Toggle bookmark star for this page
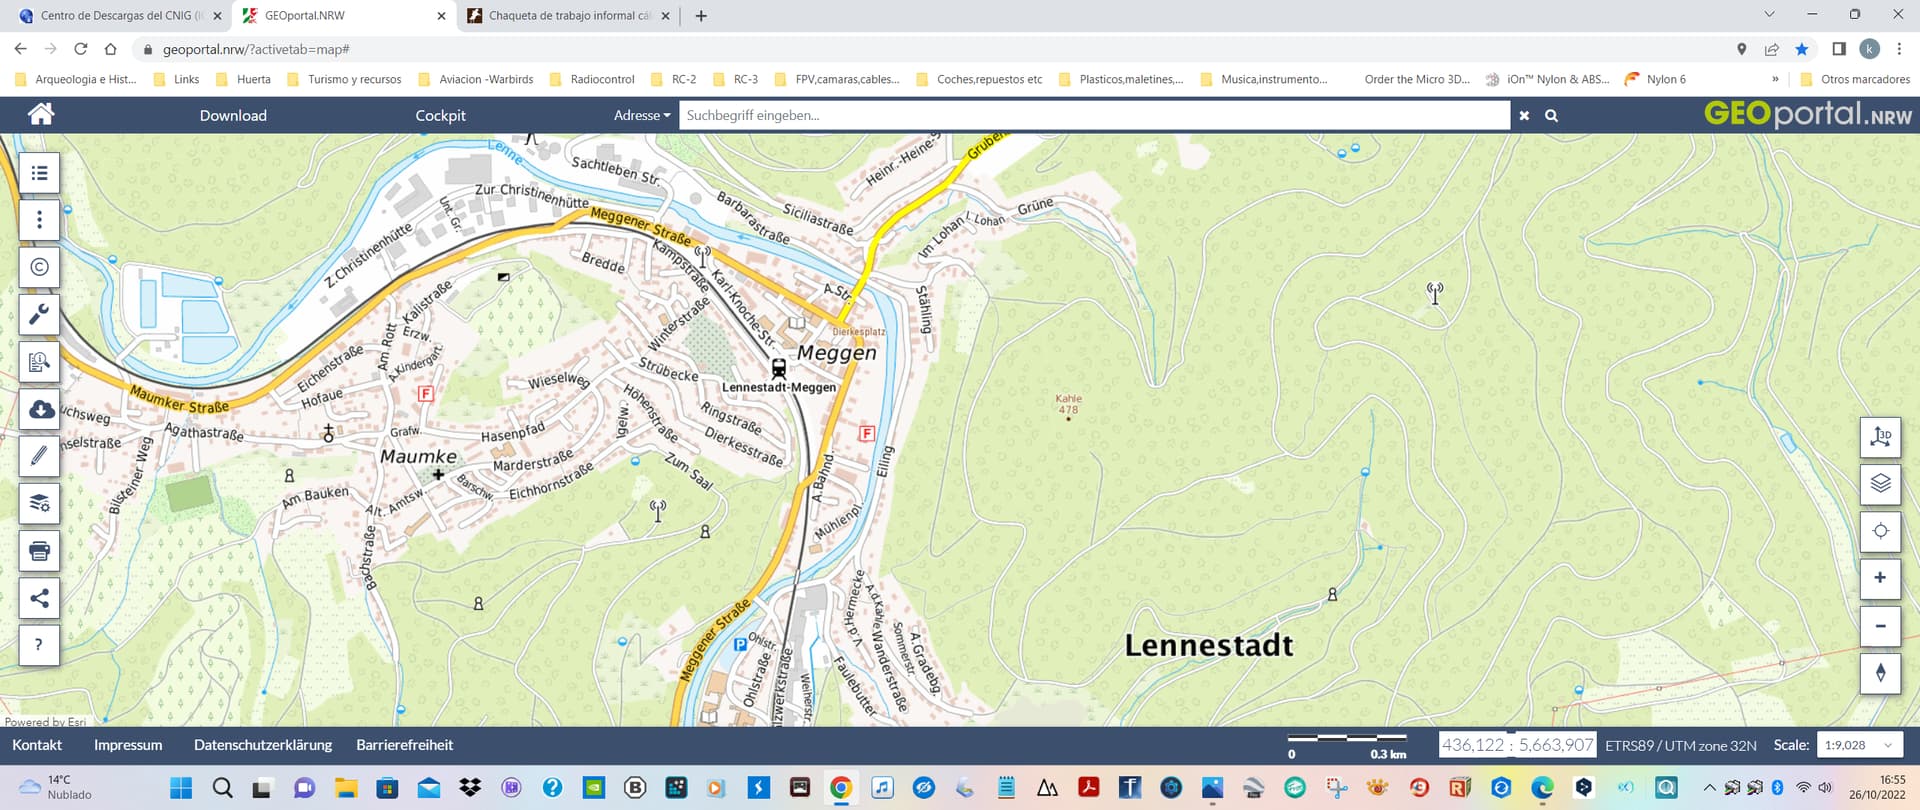The width and height of the screenshot is (1920, 810). click(x=1801, y=49)
